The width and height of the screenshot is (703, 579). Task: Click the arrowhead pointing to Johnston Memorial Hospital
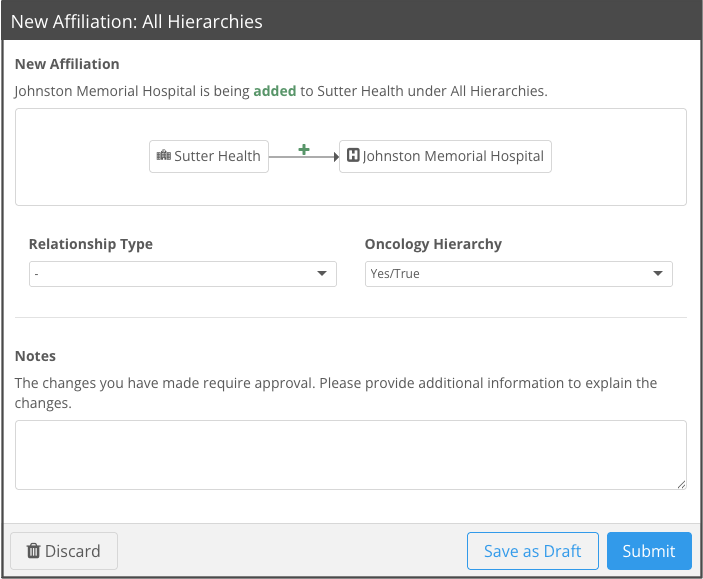[x=334, y=157]
